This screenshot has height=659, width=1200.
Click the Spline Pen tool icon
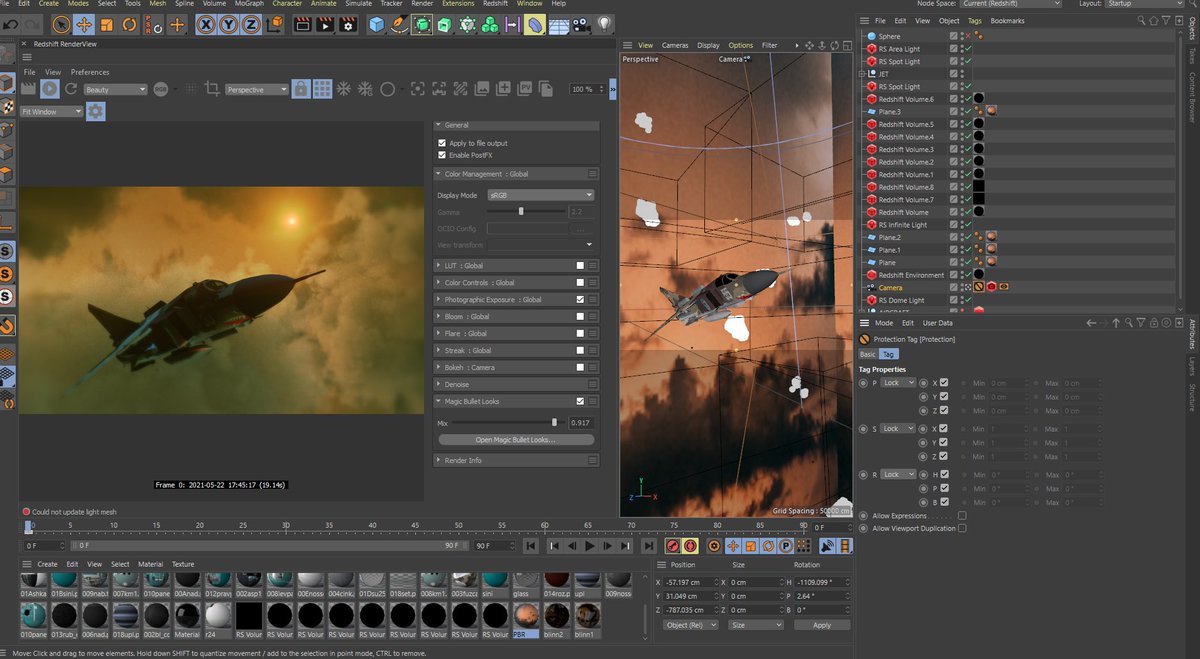coord(399,24)
